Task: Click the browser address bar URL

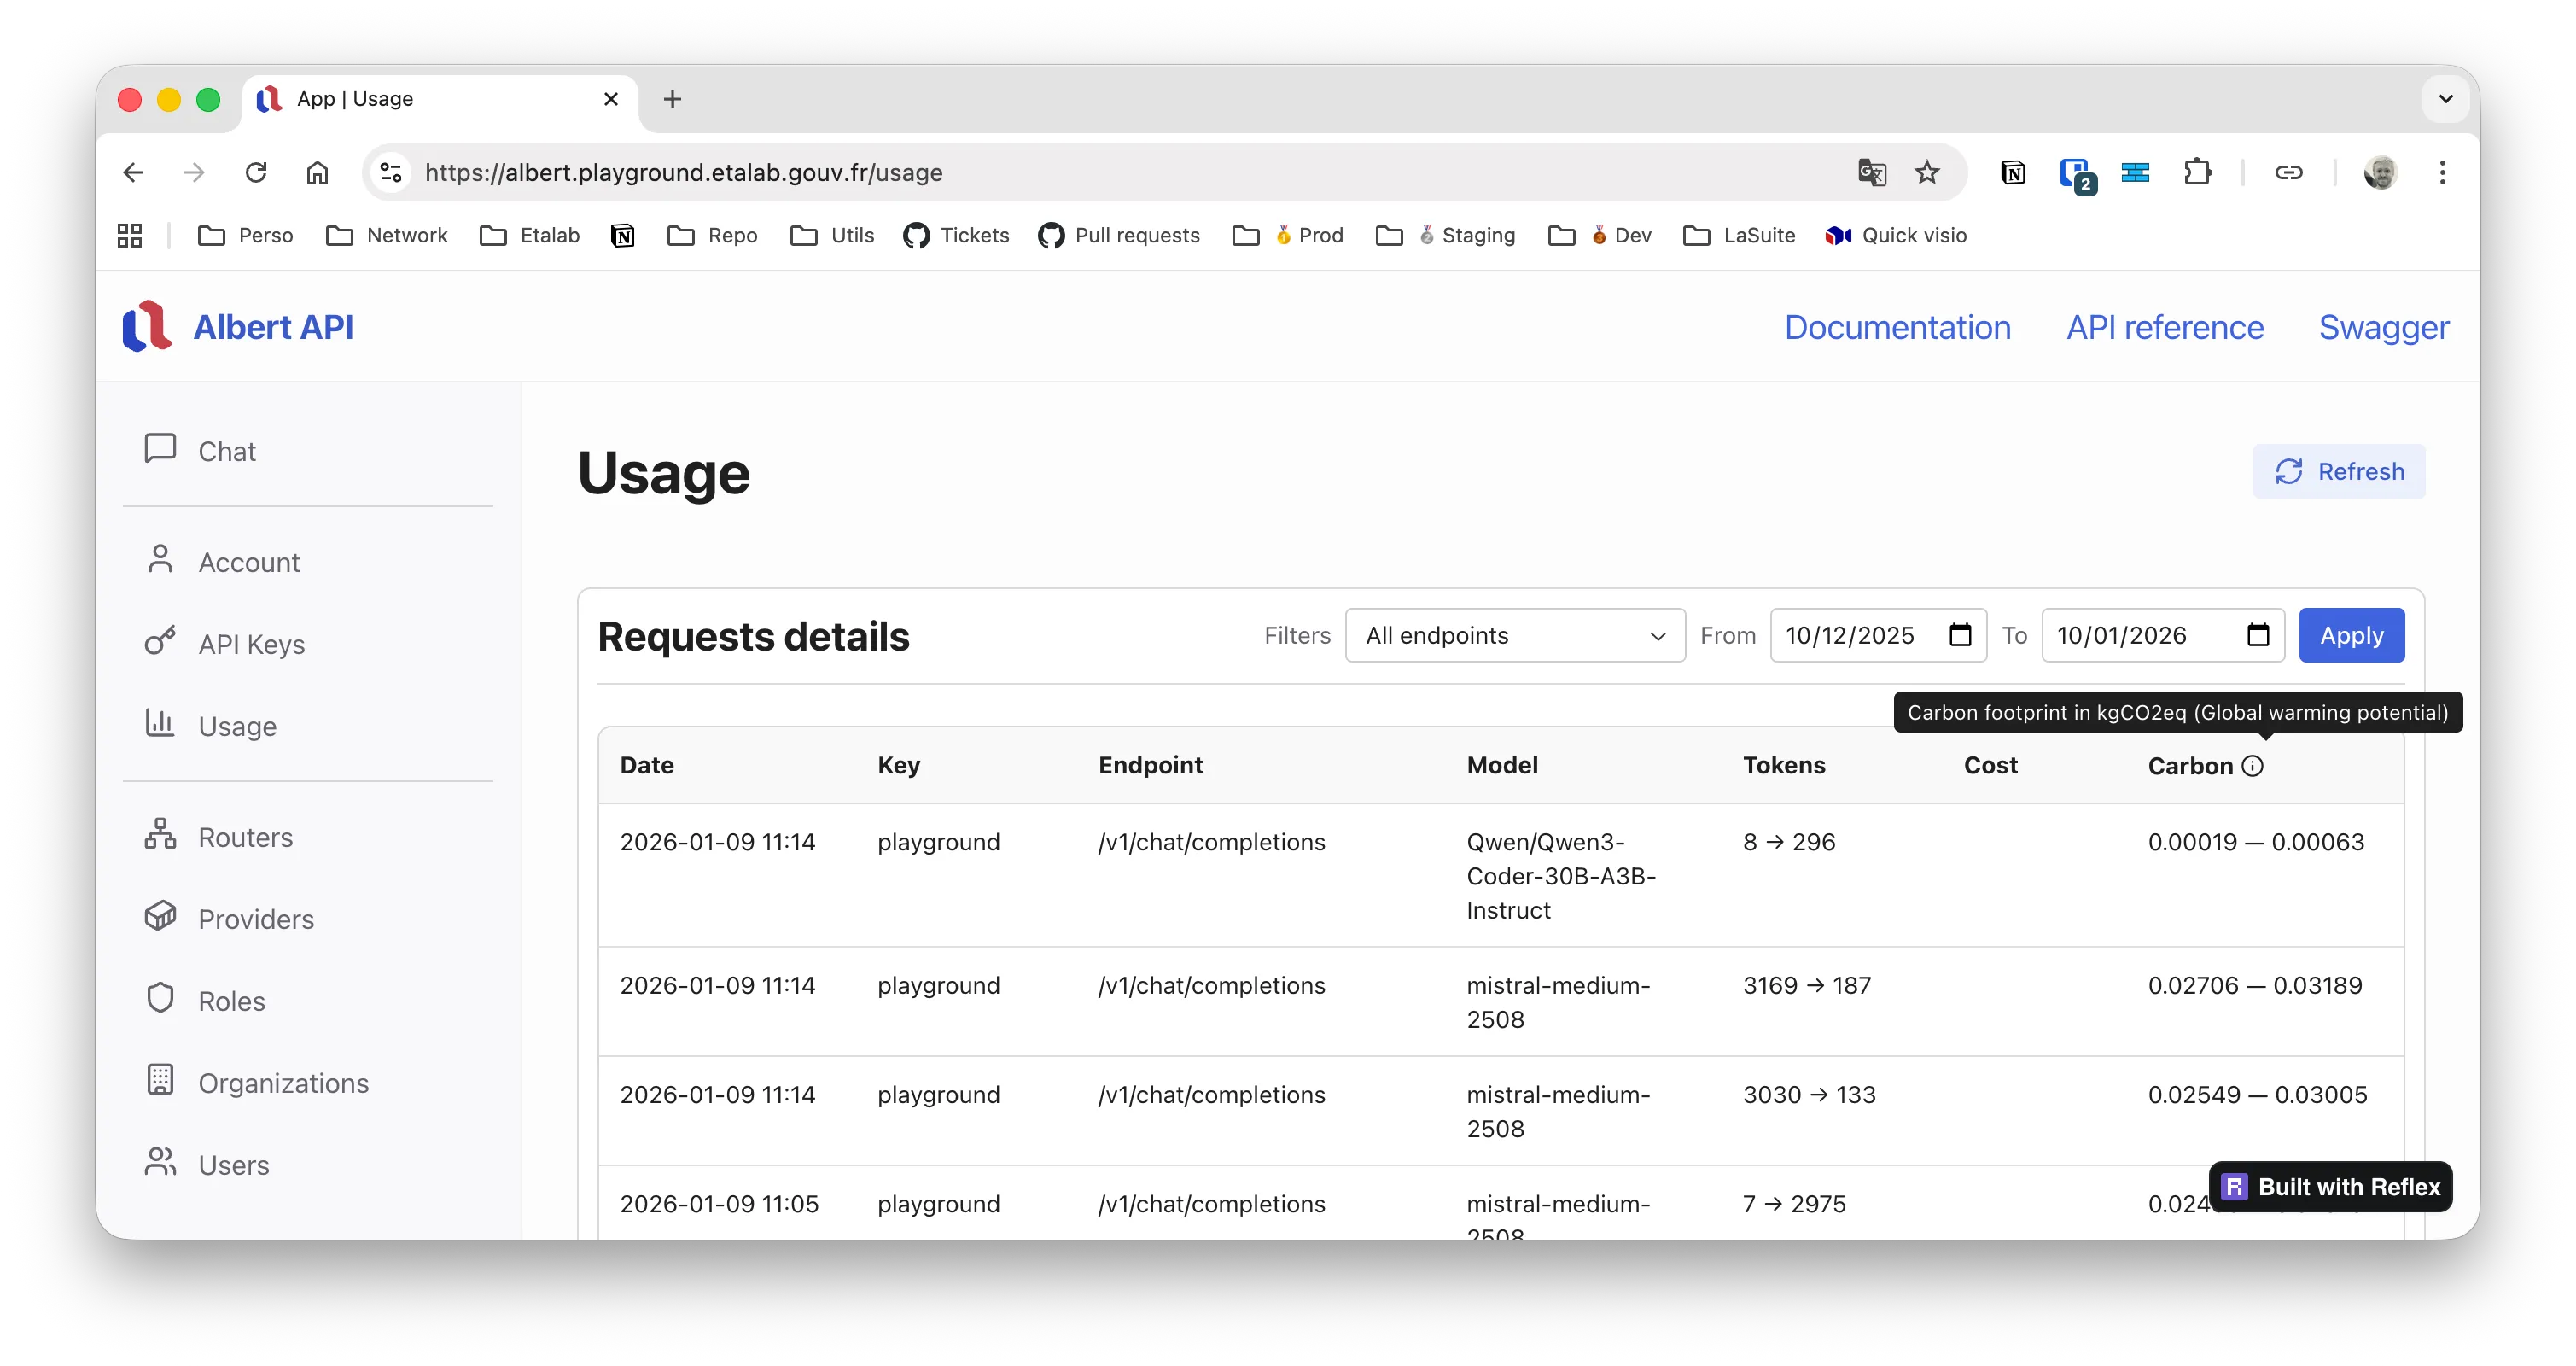Action: point(686,172)
